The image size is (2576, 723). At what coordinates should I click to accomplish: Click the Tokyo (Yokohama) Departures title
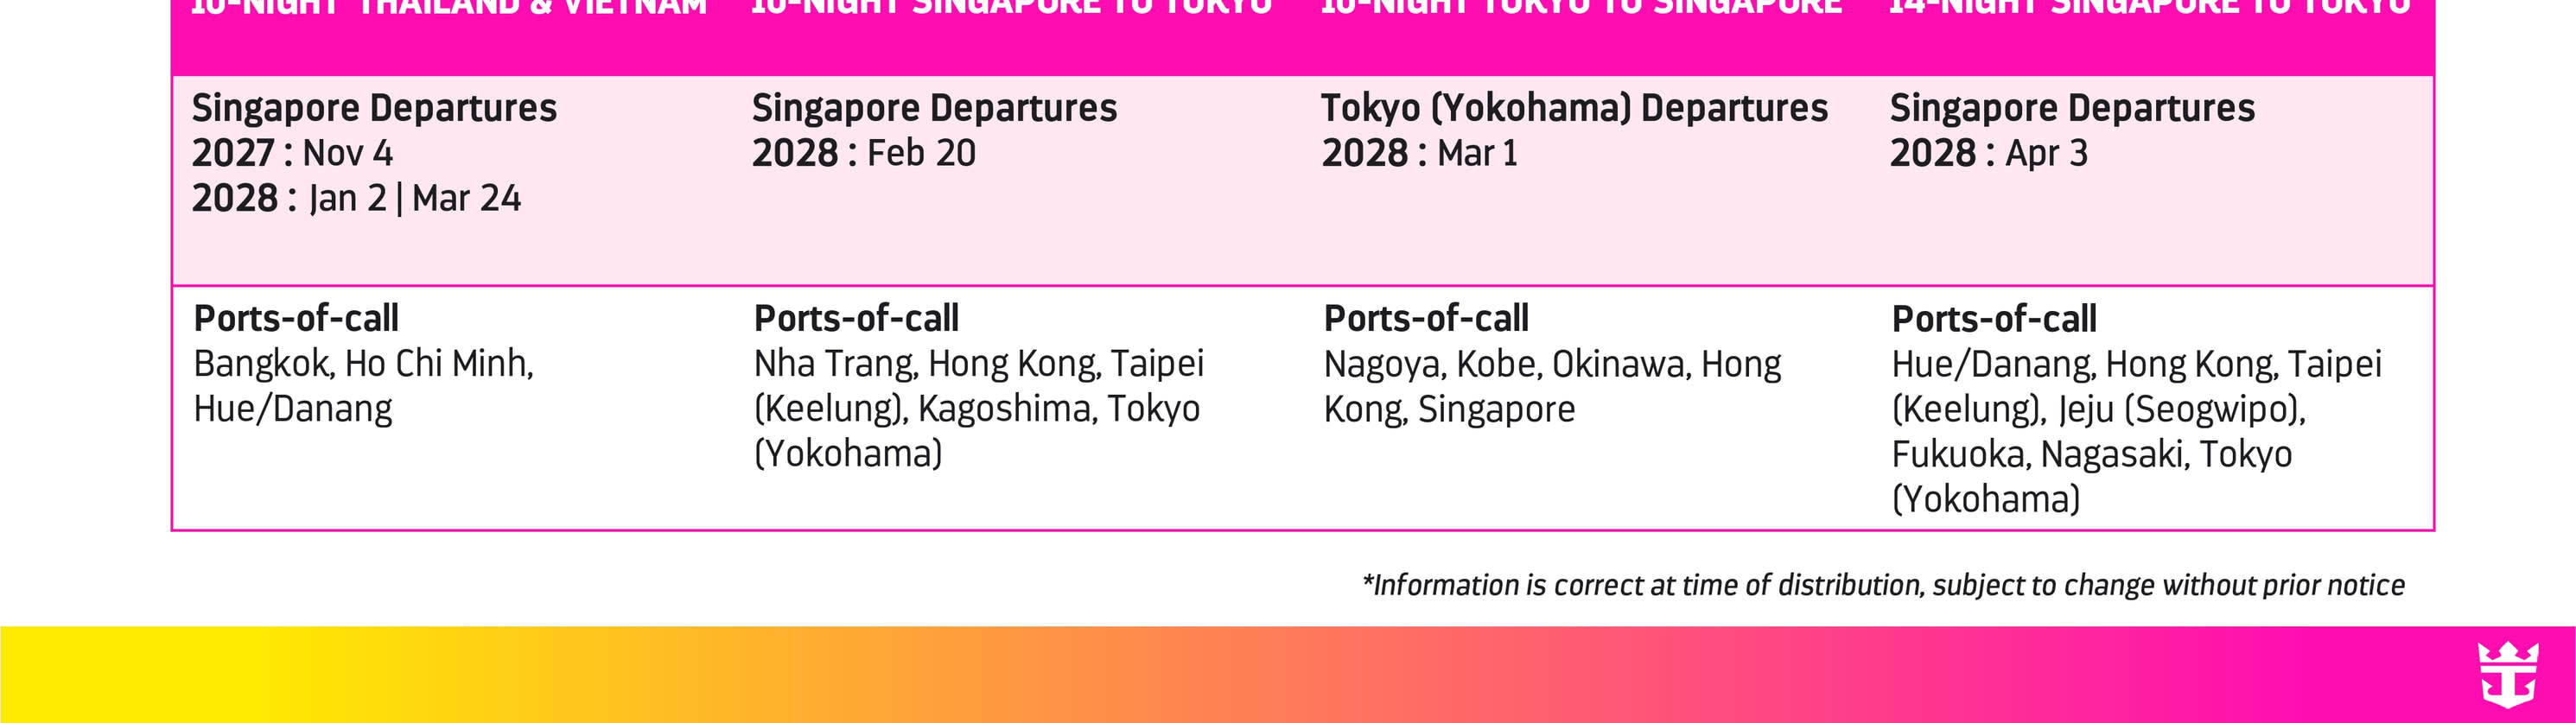click(x=1574, y=108)
